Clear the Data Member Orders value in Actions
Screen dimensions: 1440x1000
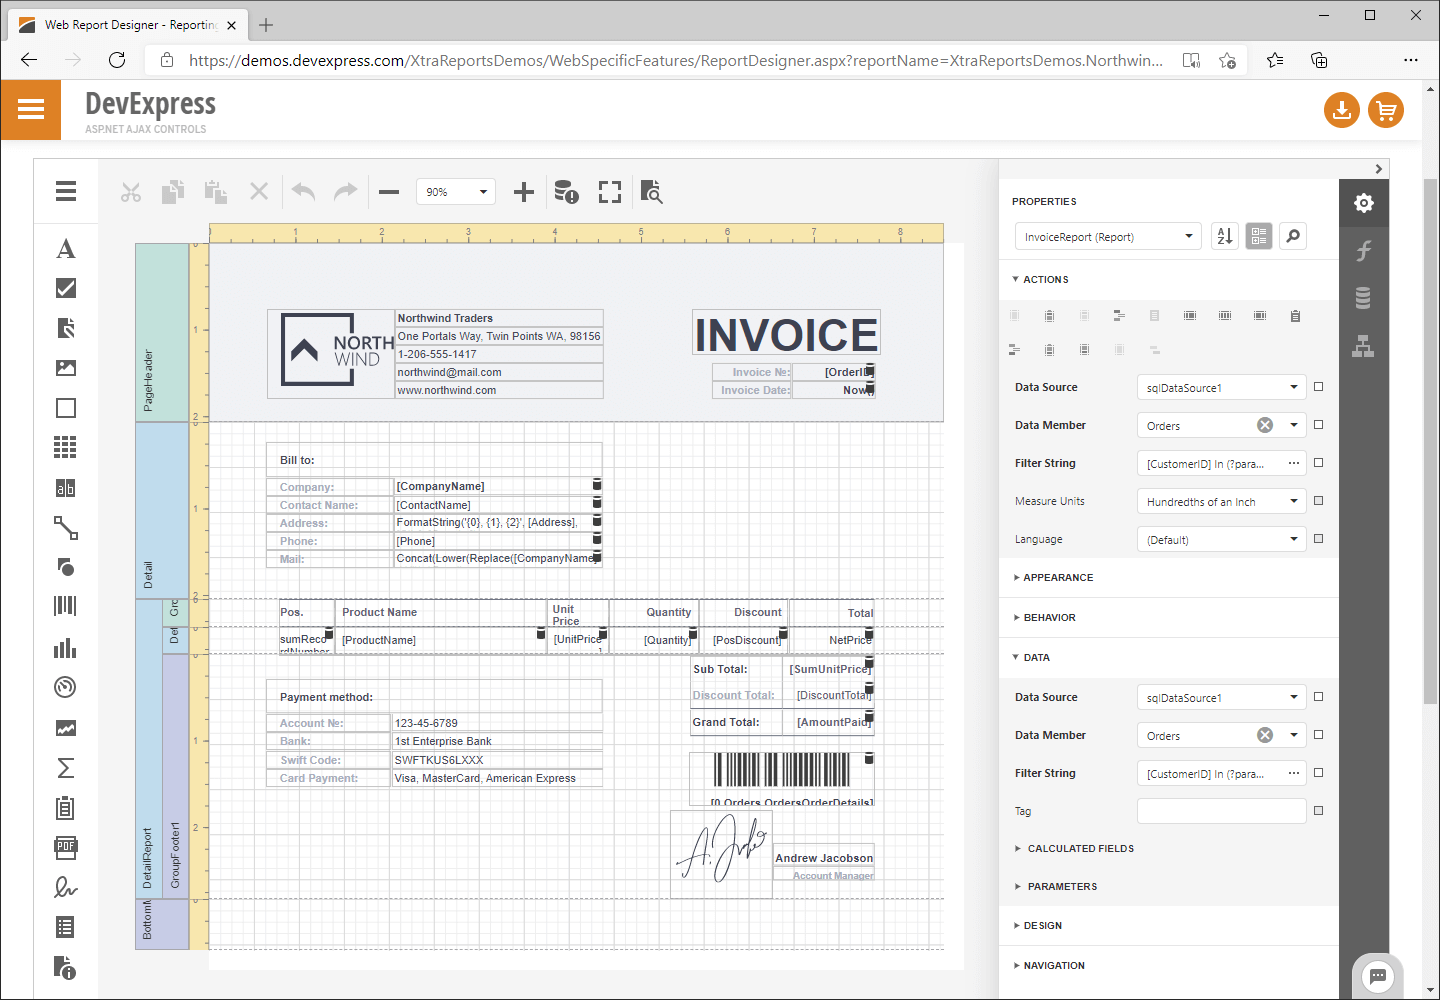point(1265,425)
